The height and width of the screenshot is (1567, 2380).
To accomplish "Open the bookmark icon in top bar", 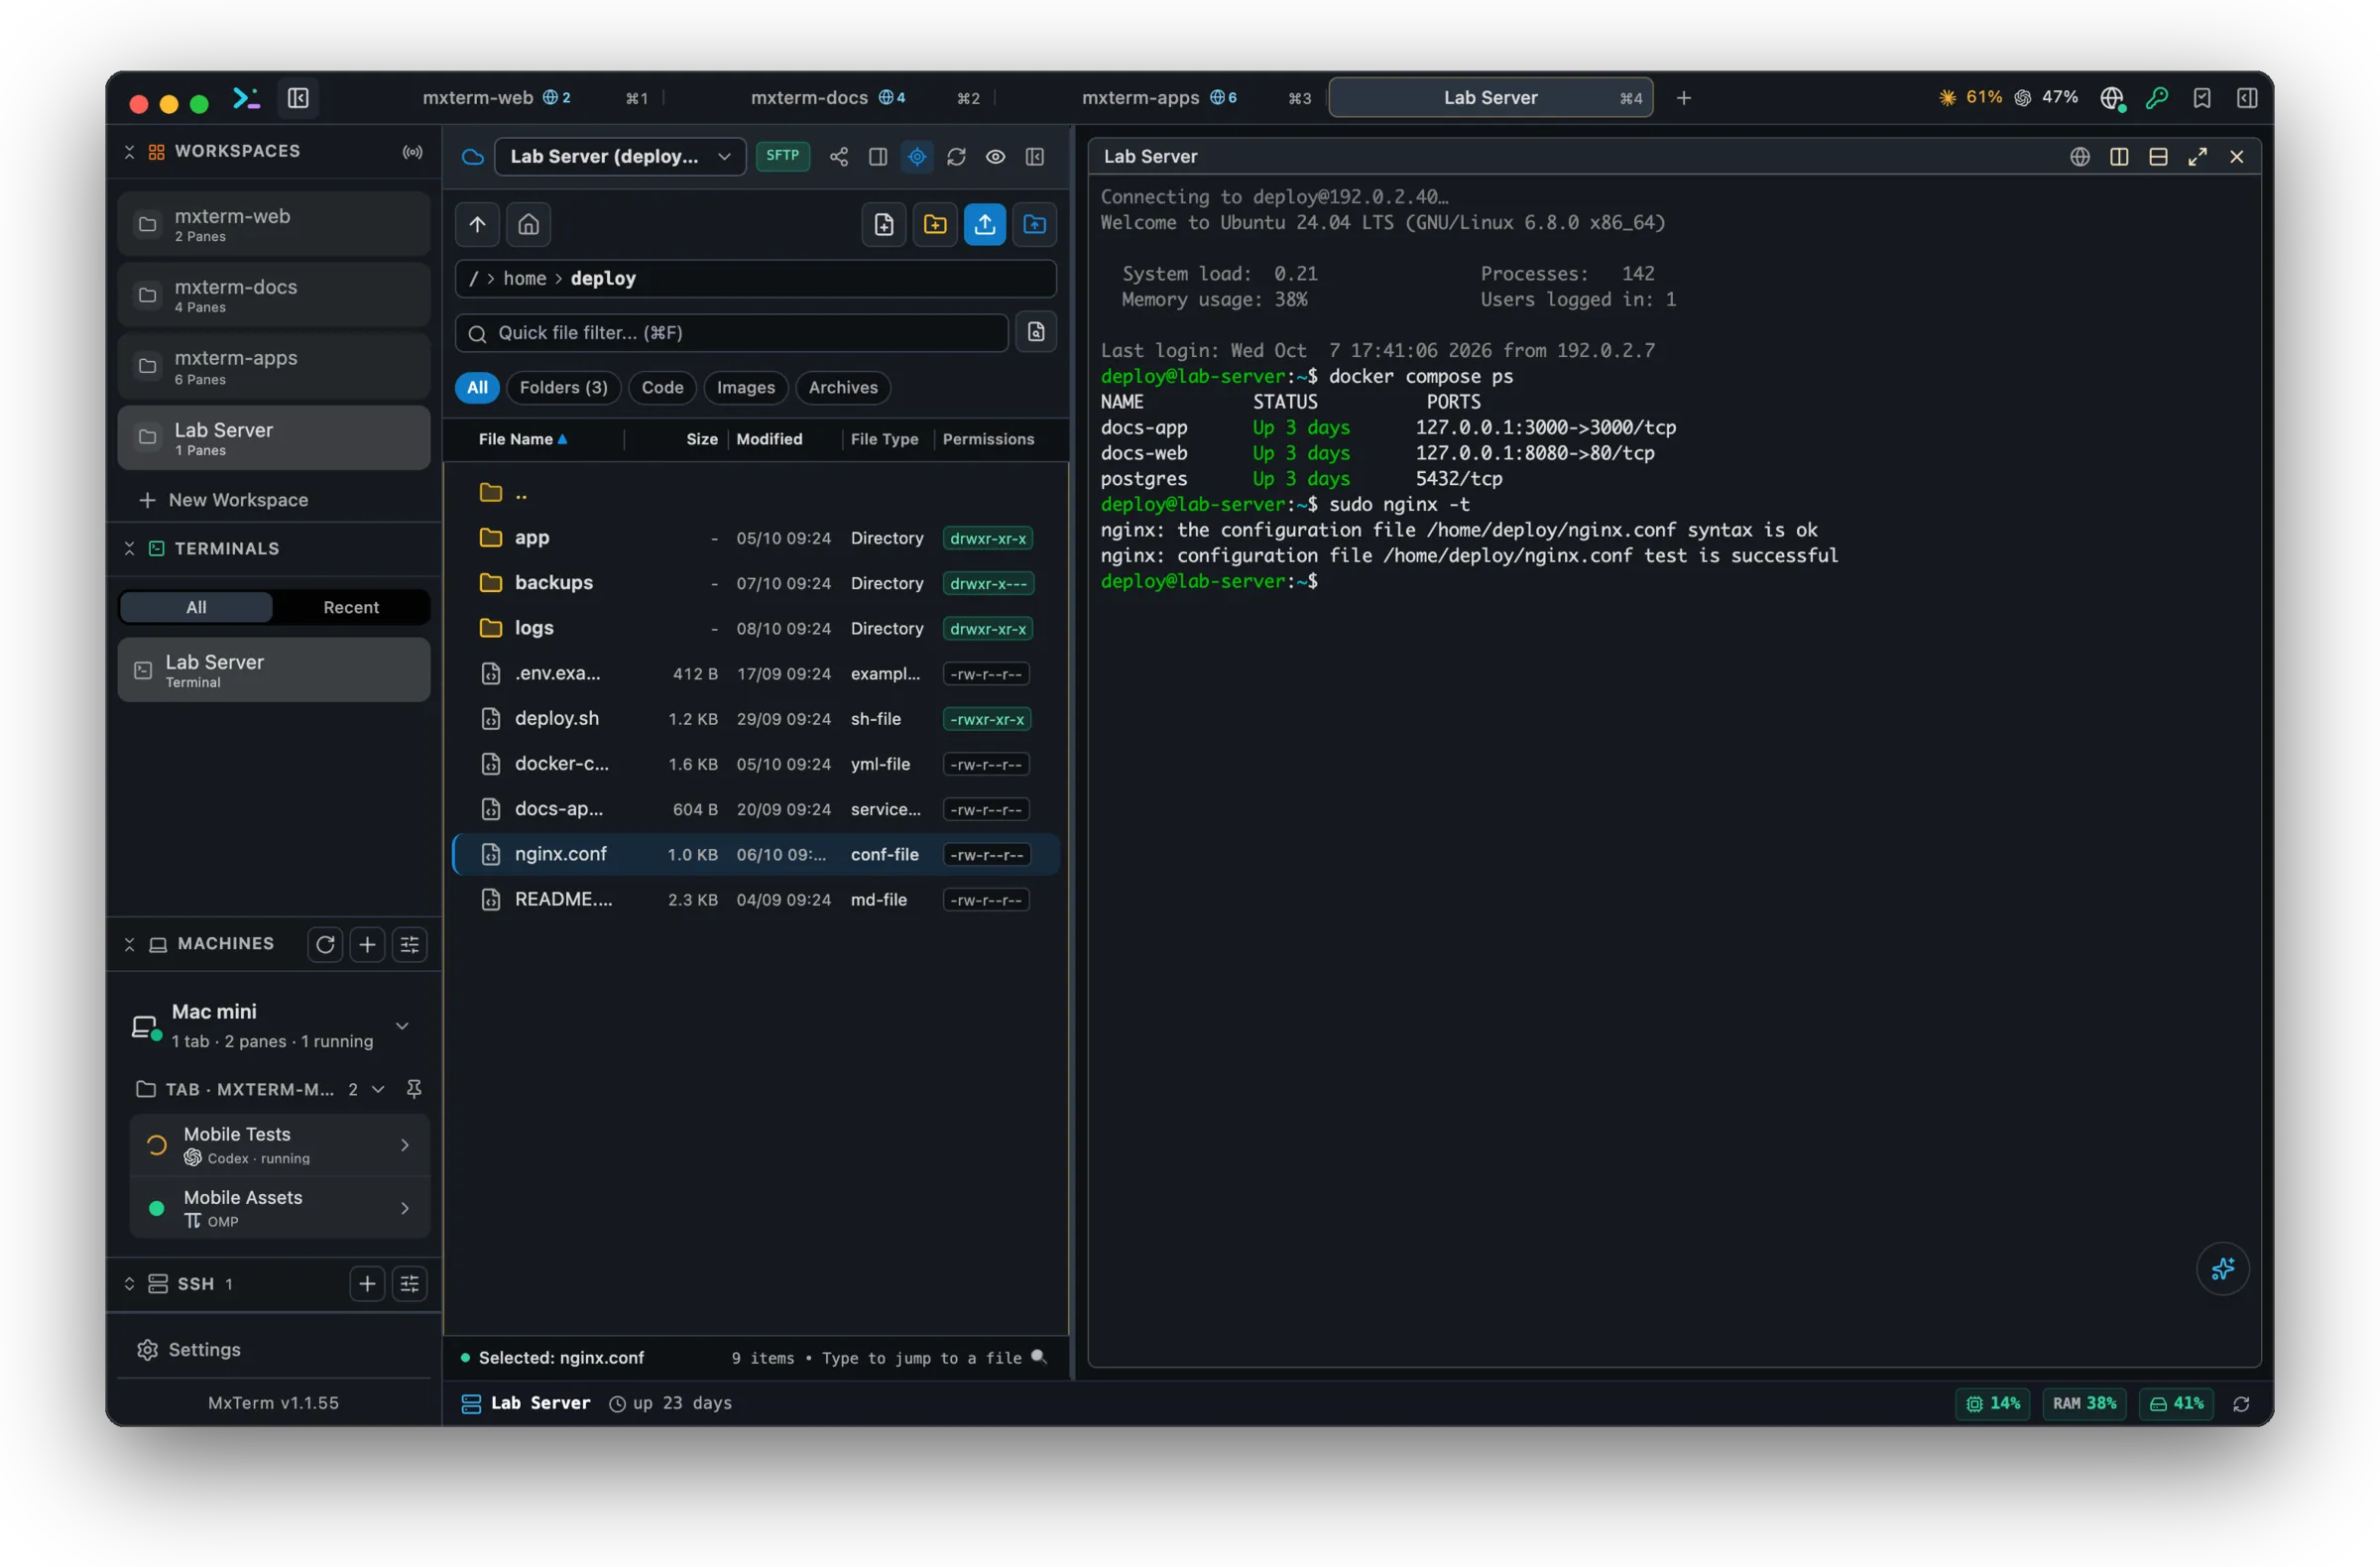I will tap(2202, 98).
